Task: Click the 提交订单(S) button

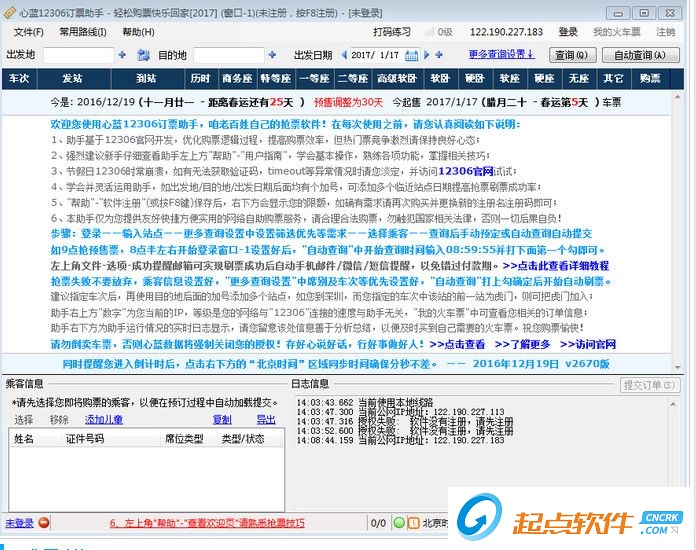Action: (x=649, y=385)
